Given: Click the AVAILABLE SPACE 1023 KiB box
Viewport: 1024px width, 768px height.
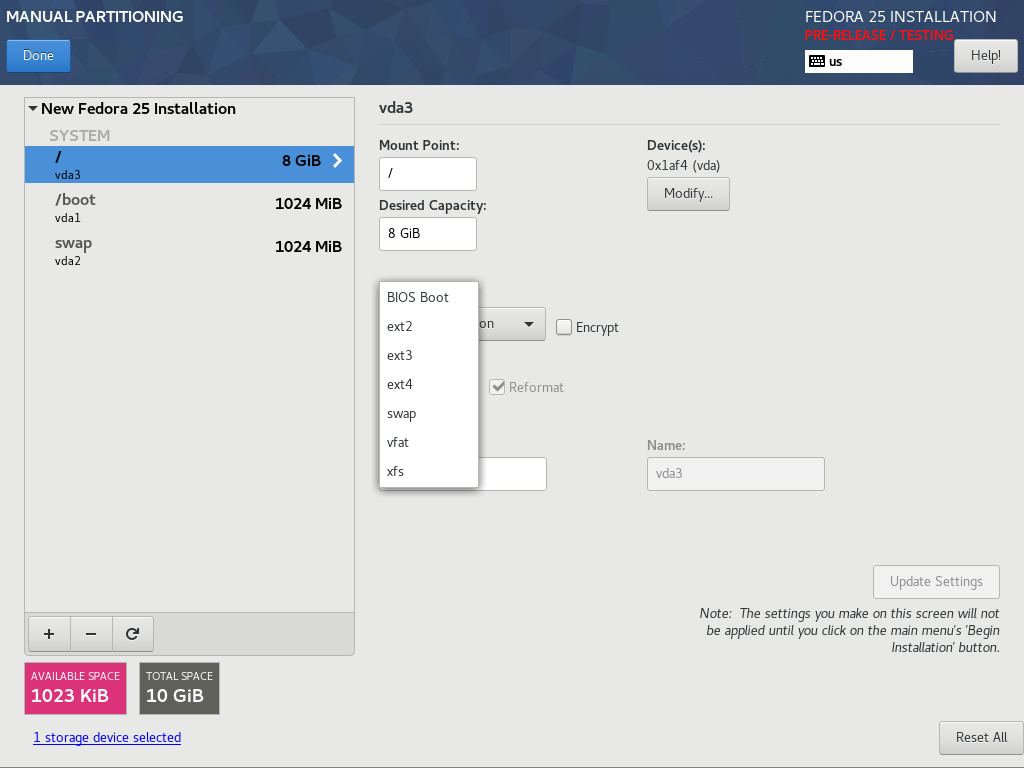Looking at the screenshot, I should [x=75, y=688].
